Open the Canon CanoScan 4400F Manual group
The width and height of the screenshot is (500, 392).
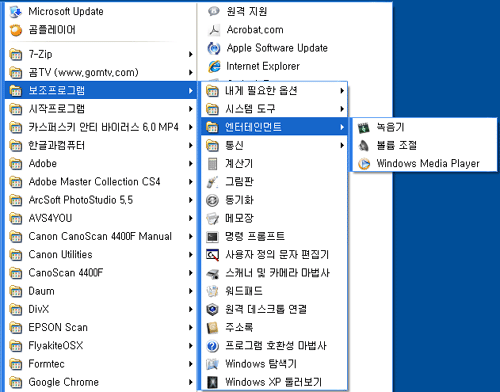[x=101, y=236]
